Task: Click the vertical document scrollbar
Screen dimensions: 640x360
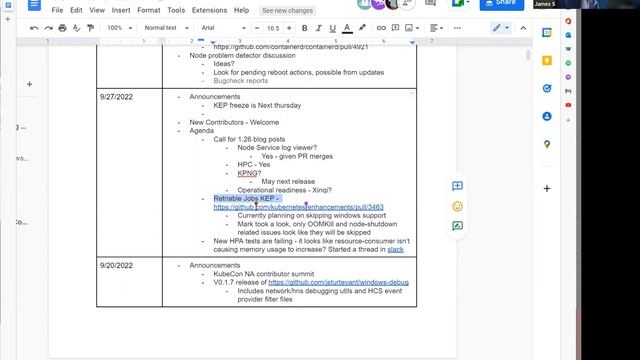Action: [528, 55]
